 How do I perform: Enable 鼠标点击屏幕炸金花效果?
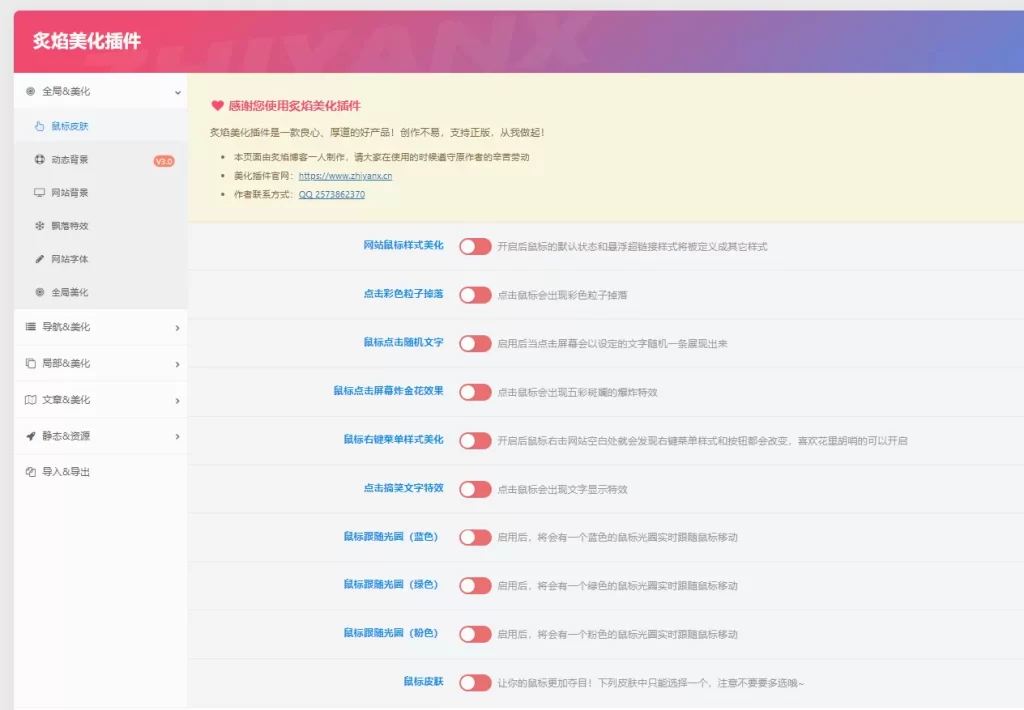[x=475, y=392]
